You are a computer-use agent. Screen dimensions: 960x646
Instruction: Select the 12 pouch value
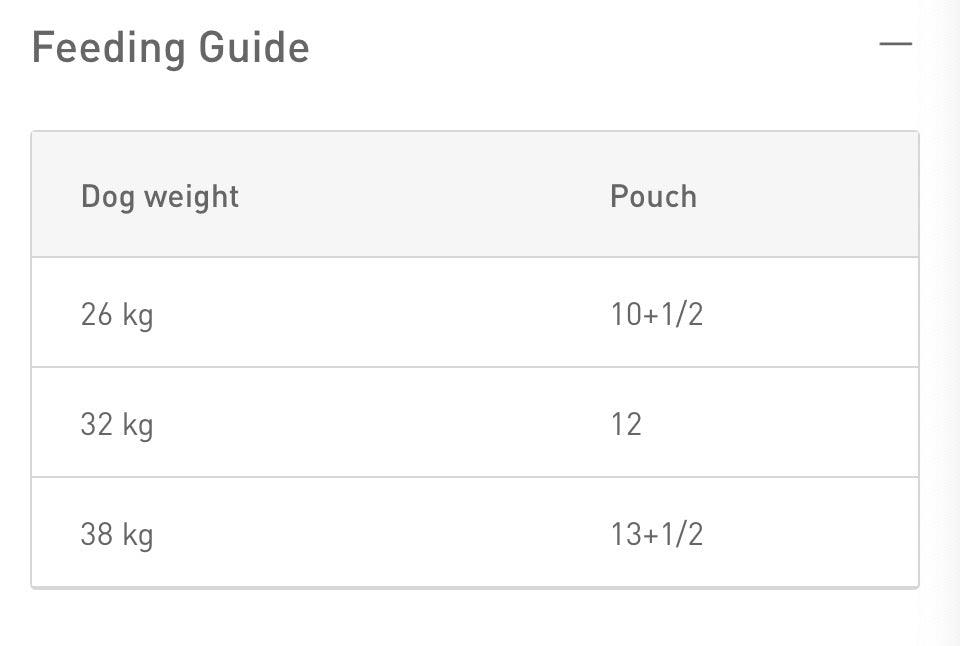[626, 424]
